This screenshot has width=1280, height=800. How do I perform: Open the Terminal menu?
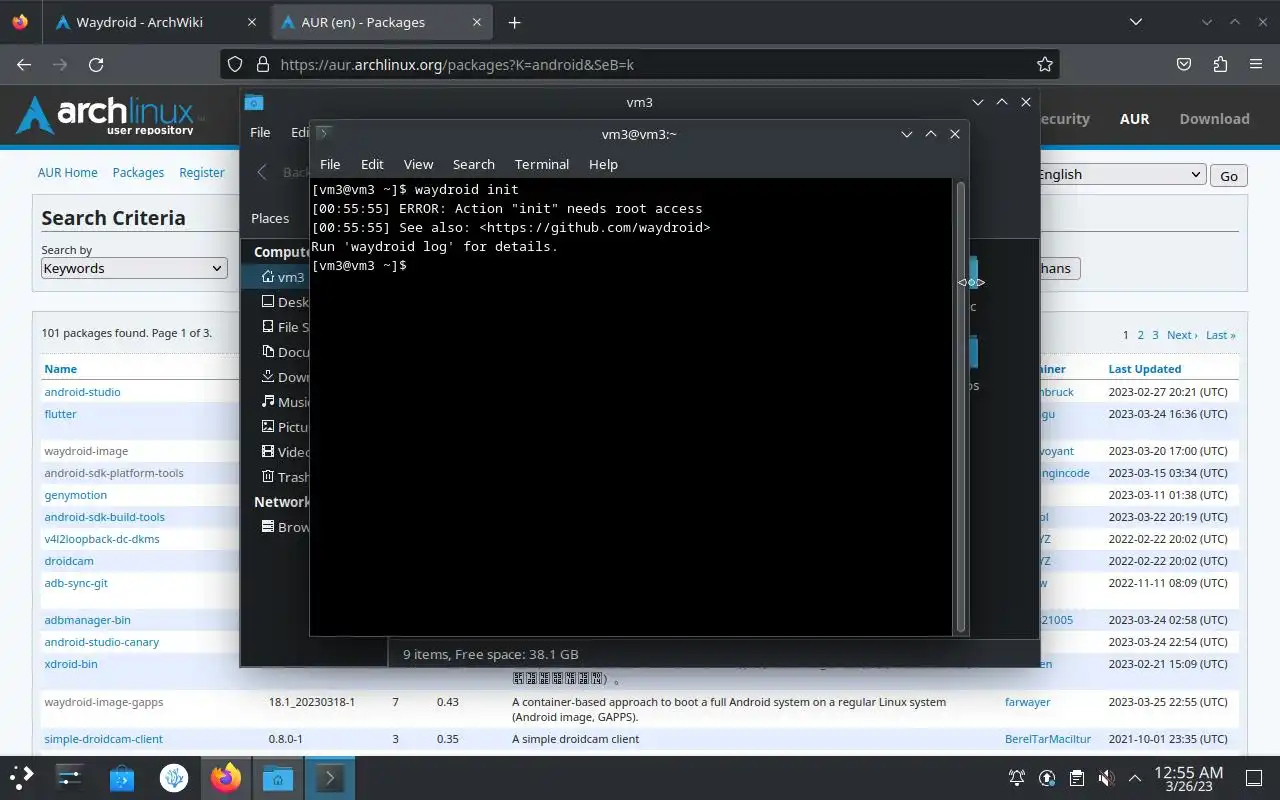pyautogui.click(x=542, y=164)
